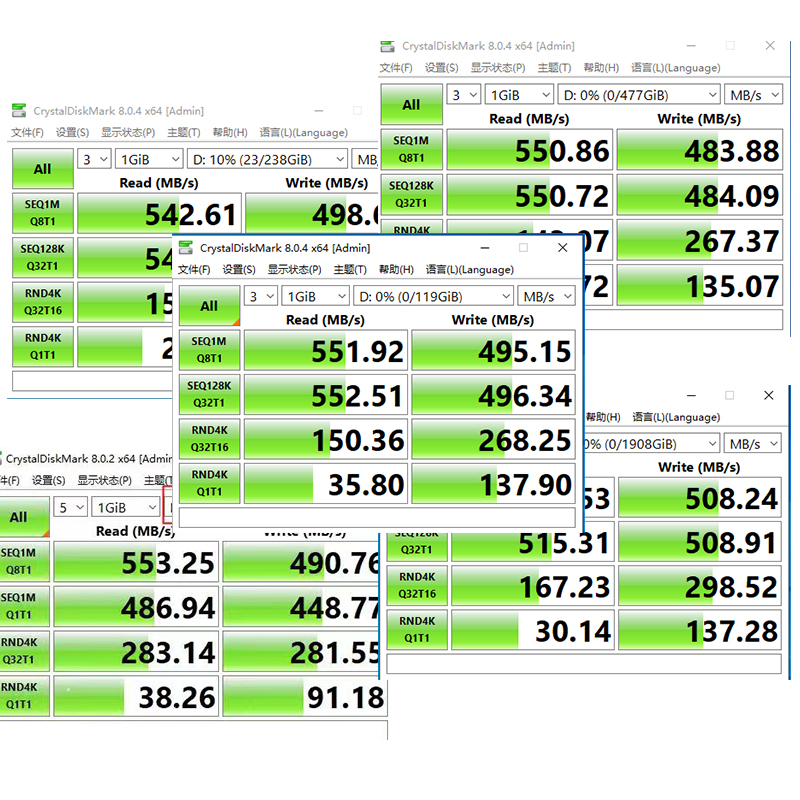800x800 pixels.
Task: Run All tests in the 238GiB window
Action: (43, 169)
